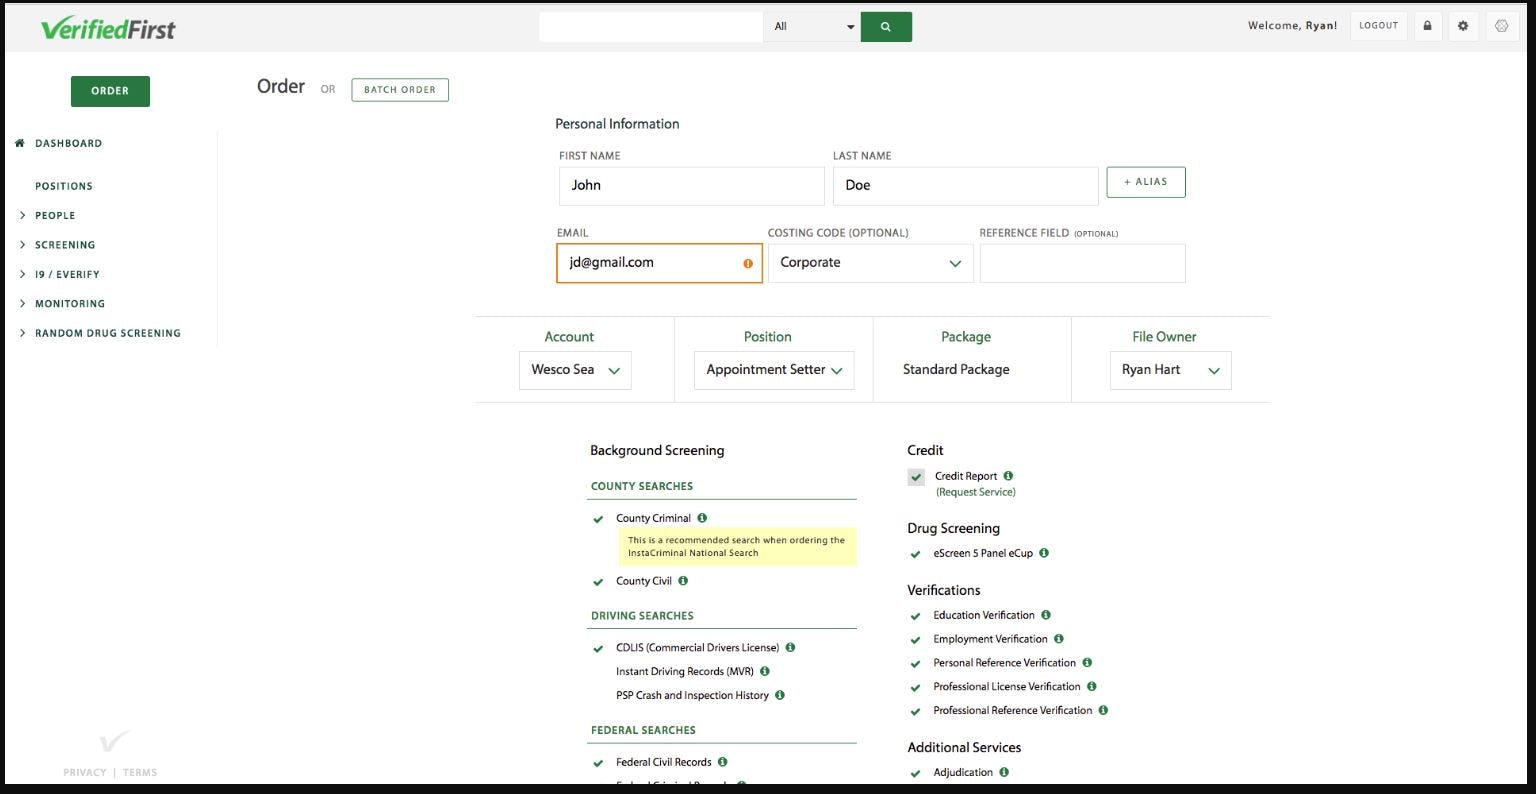The image size is (1536, 794).
Task: Toggle the CDLIS Commercial Drivers License checkbox
Action: click(598, 648)
